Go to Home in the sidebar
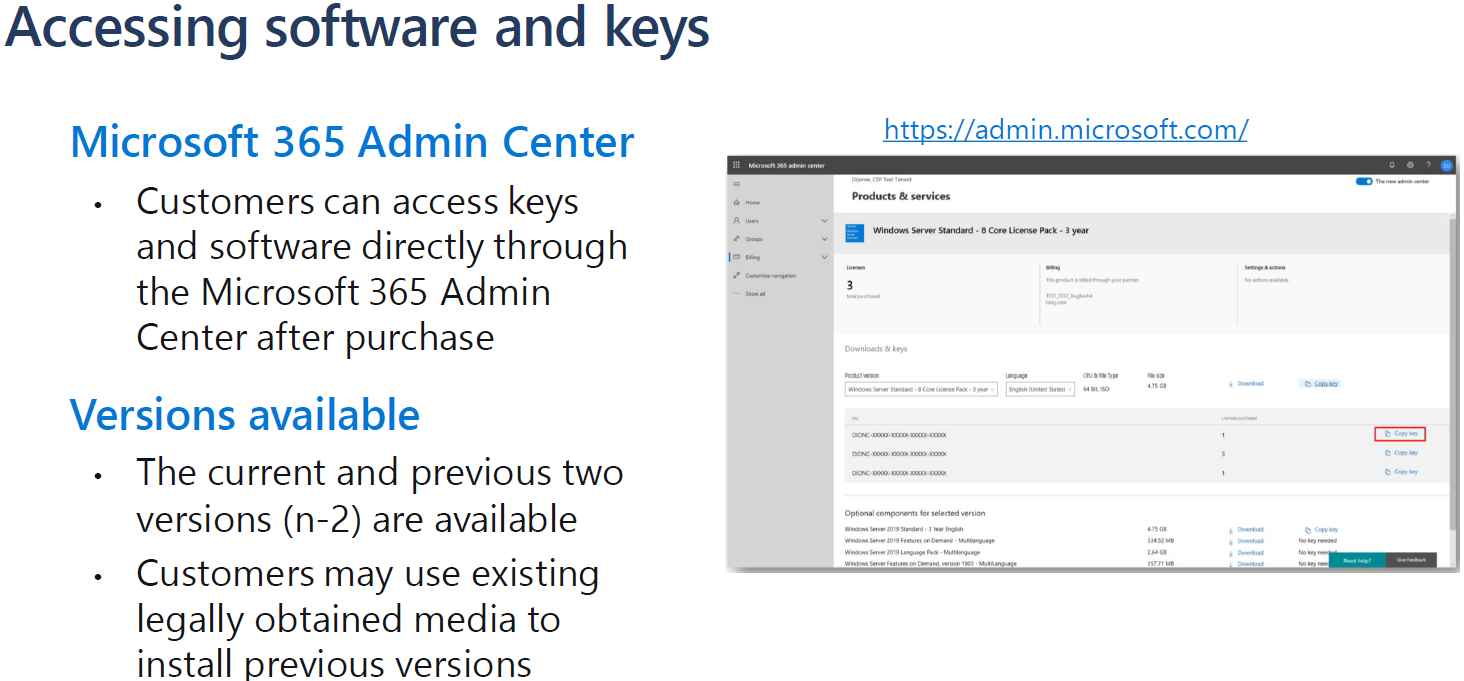1464x681 pixels. pyautogui.click(x=752, y=203)
